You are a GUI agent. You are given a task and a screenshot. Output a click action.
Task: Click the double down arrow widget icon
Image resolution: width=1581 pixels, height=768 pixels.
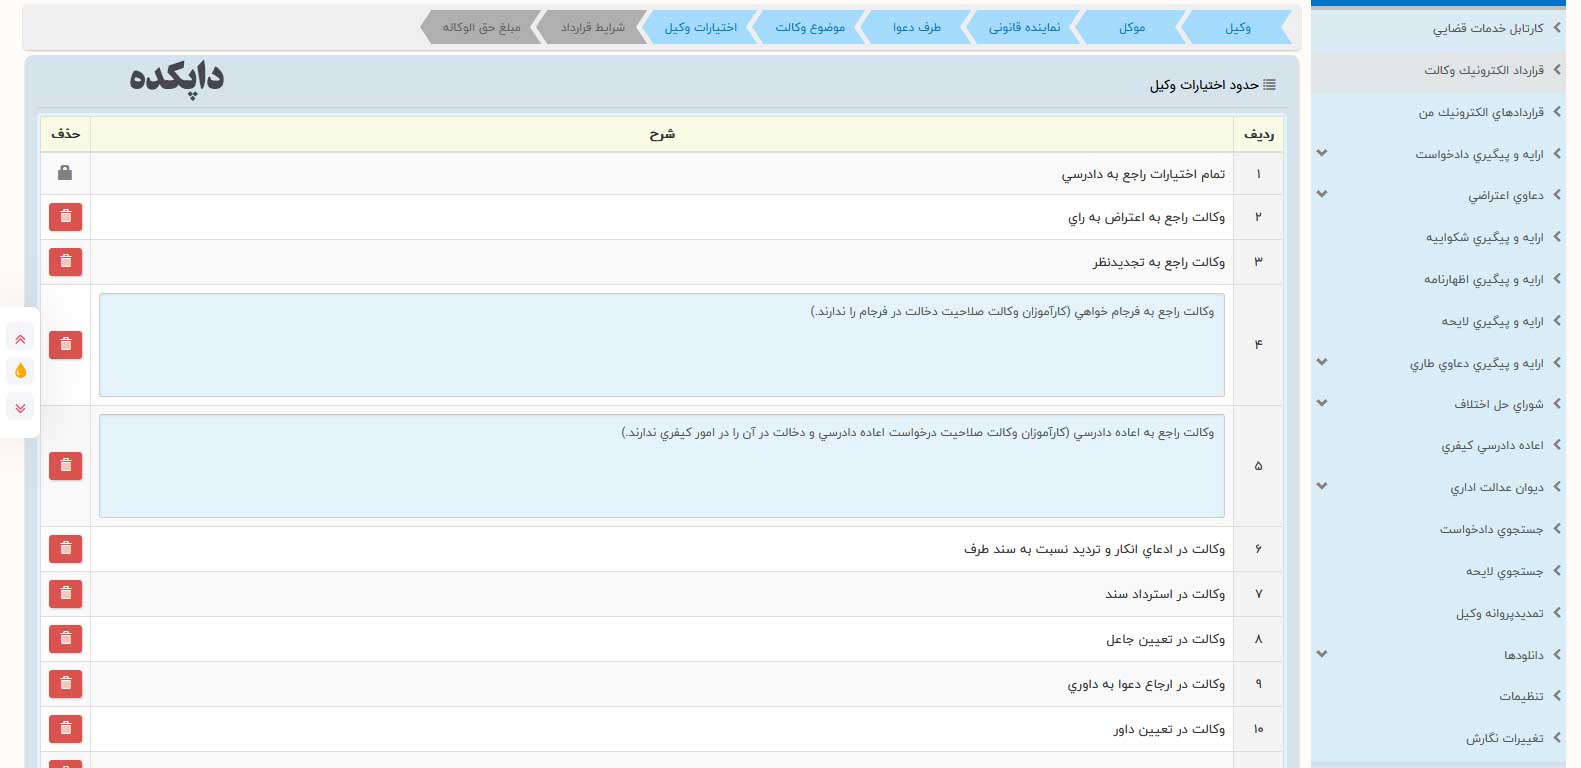20,408
